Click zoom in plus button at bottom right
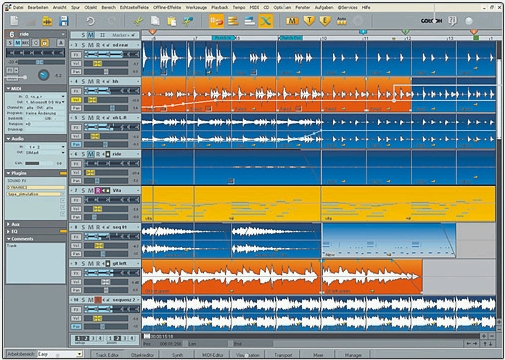This screenshot has height=360, width=505. tap(483, 336)
